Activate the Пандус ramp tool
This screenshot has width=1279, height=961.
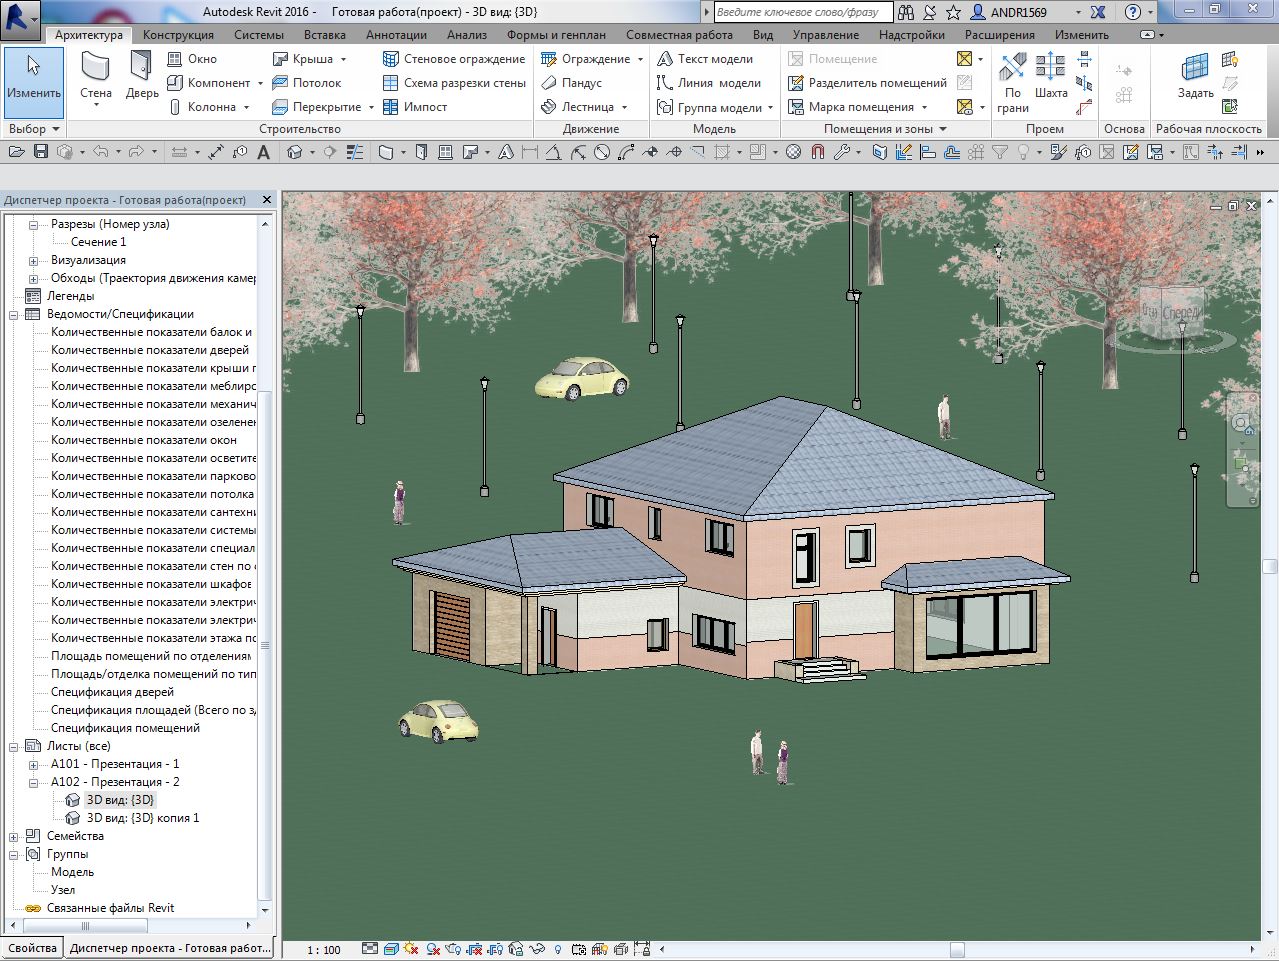571,83
